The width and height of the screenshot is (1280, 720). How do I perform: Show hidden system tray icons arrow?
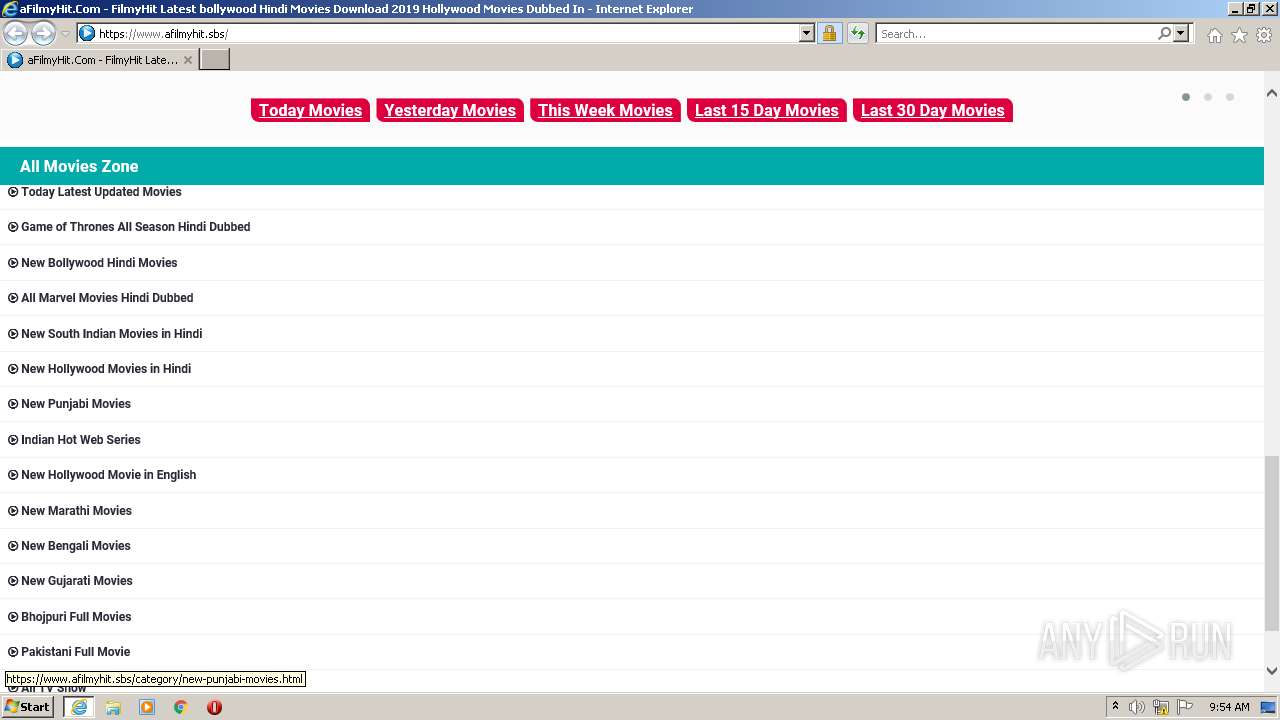tap(1116, 707)
